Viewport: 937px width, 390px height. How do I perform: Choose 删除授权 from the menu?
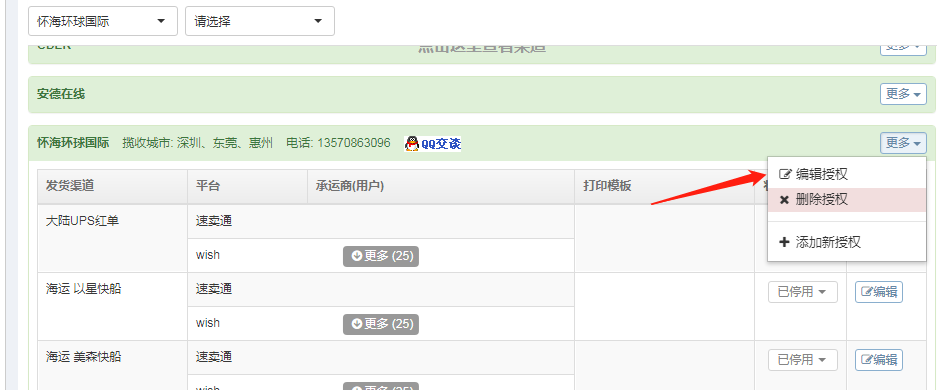[x=846, y=199]
